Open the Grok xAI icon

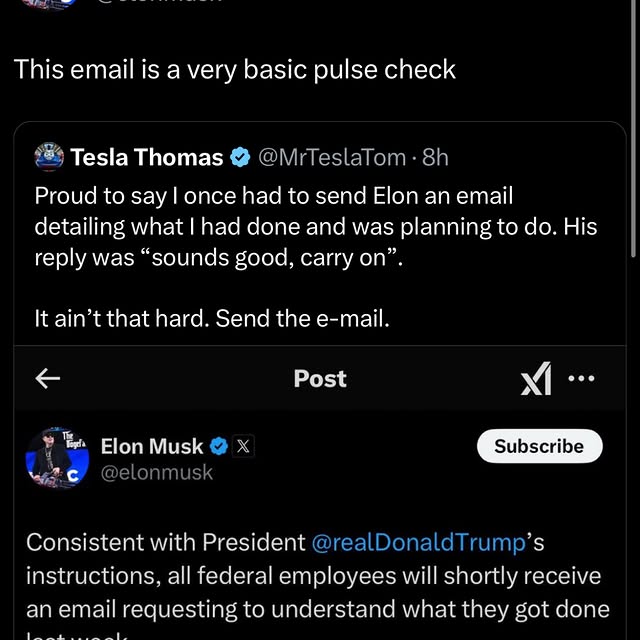click(536, 379)
